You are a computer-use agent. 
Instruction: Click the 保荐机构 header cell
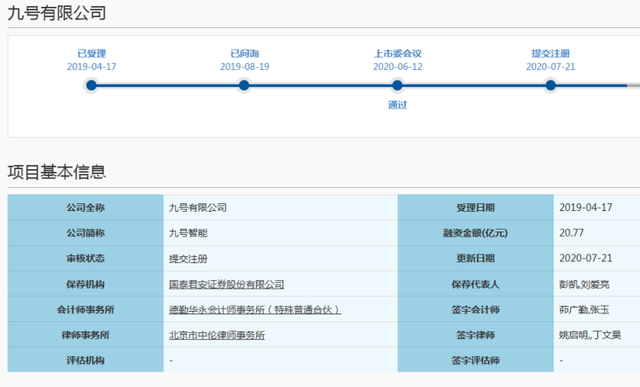85,284
